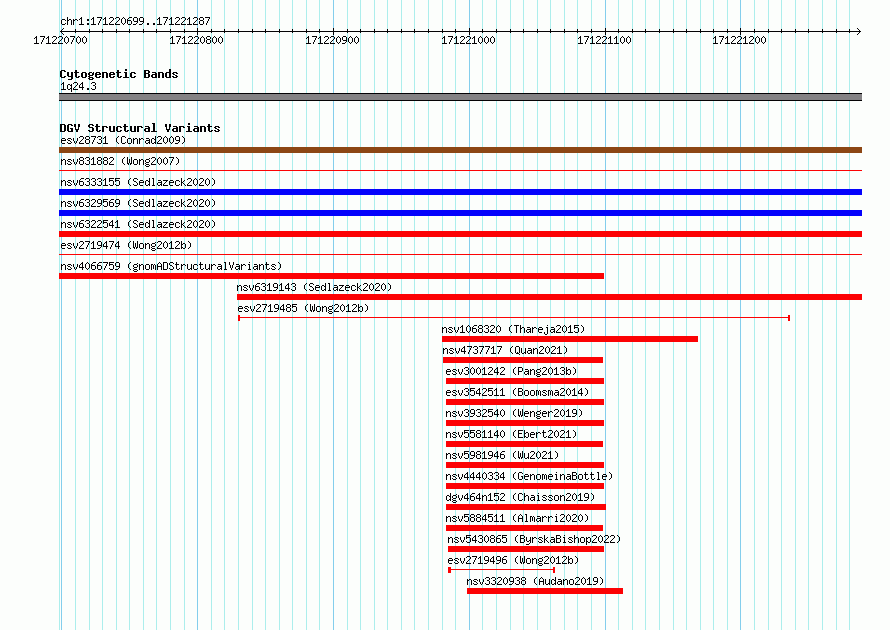This screenshot has height=630, width=890.
Task: Select the red nsv6322541 variant bar
Action: coord(460,234)
